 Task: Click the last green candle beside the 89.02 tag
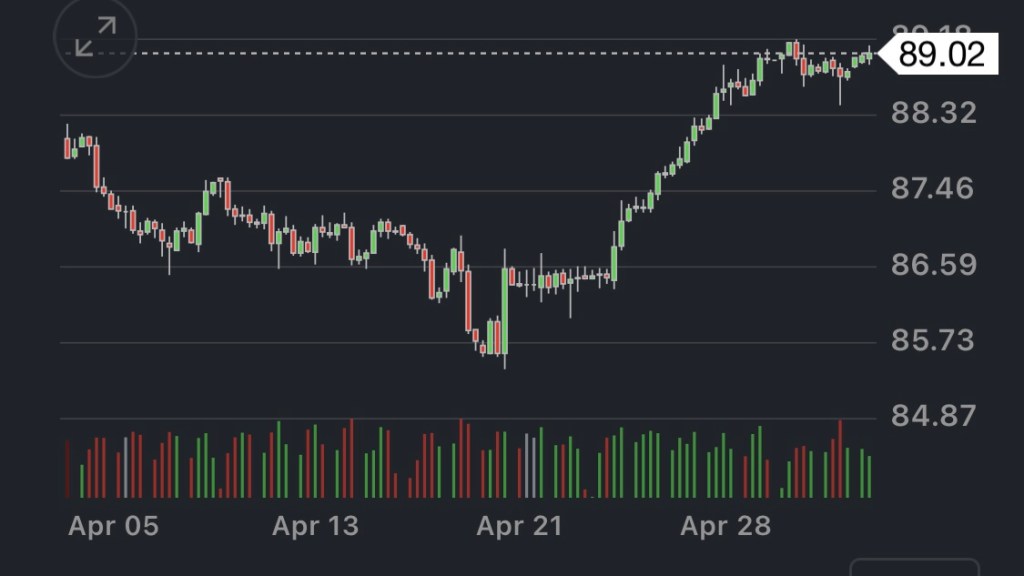(x=869, y=56)
